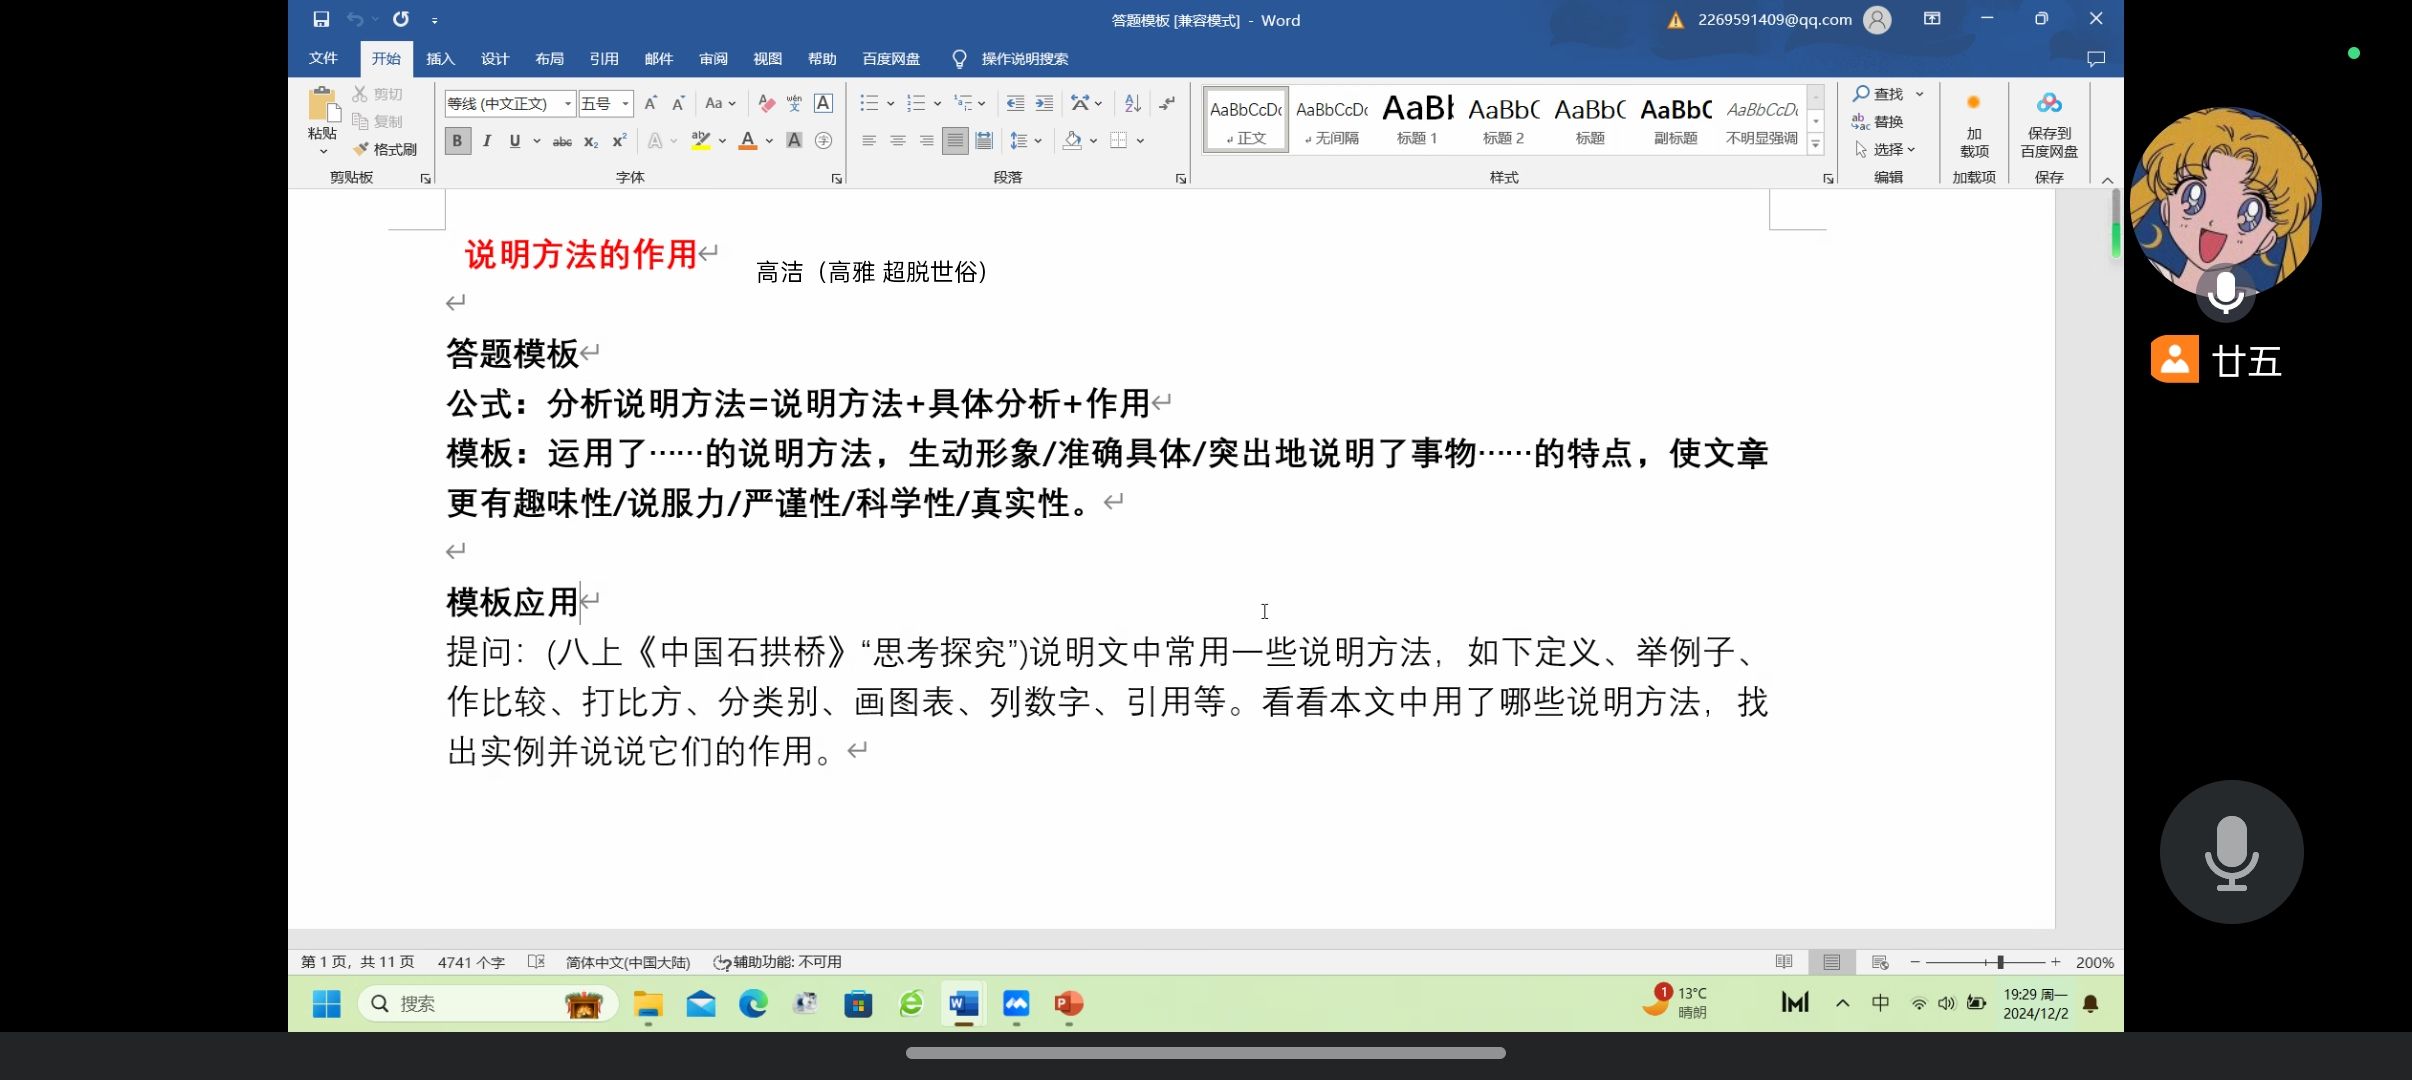Viewport: 2412px width, 1080px height.
Task: Toggle Strikethrough text formatting
Action: coord(562,141)
